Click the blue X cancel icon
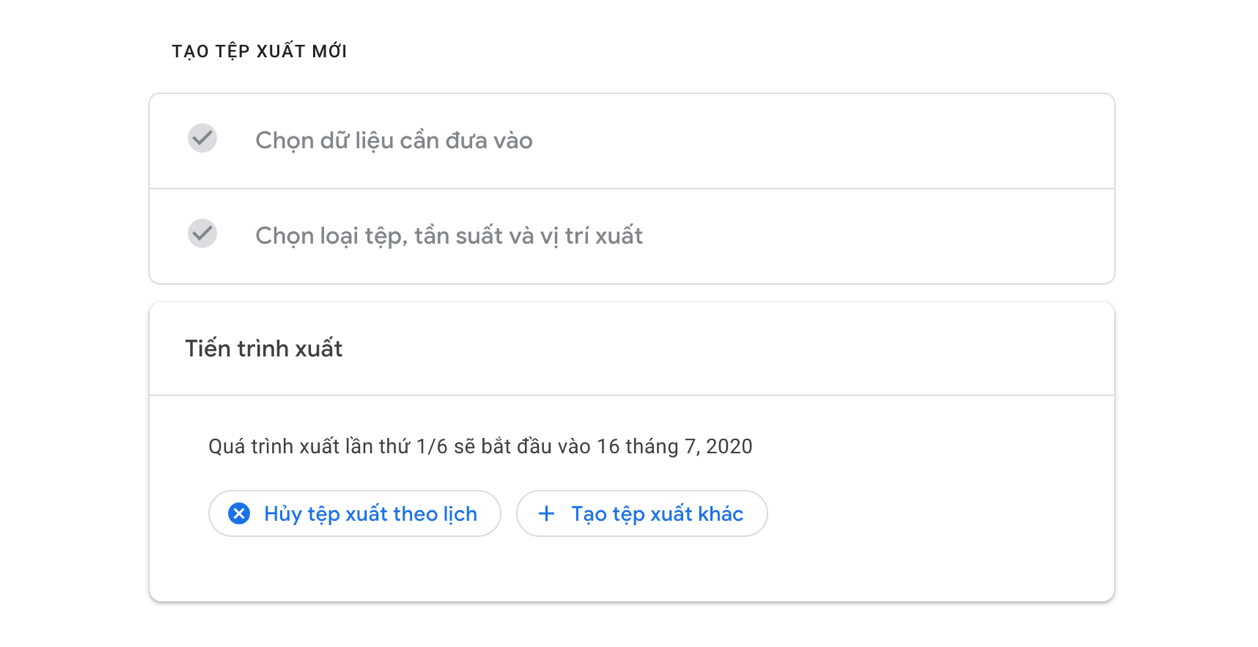 point(238,513)
